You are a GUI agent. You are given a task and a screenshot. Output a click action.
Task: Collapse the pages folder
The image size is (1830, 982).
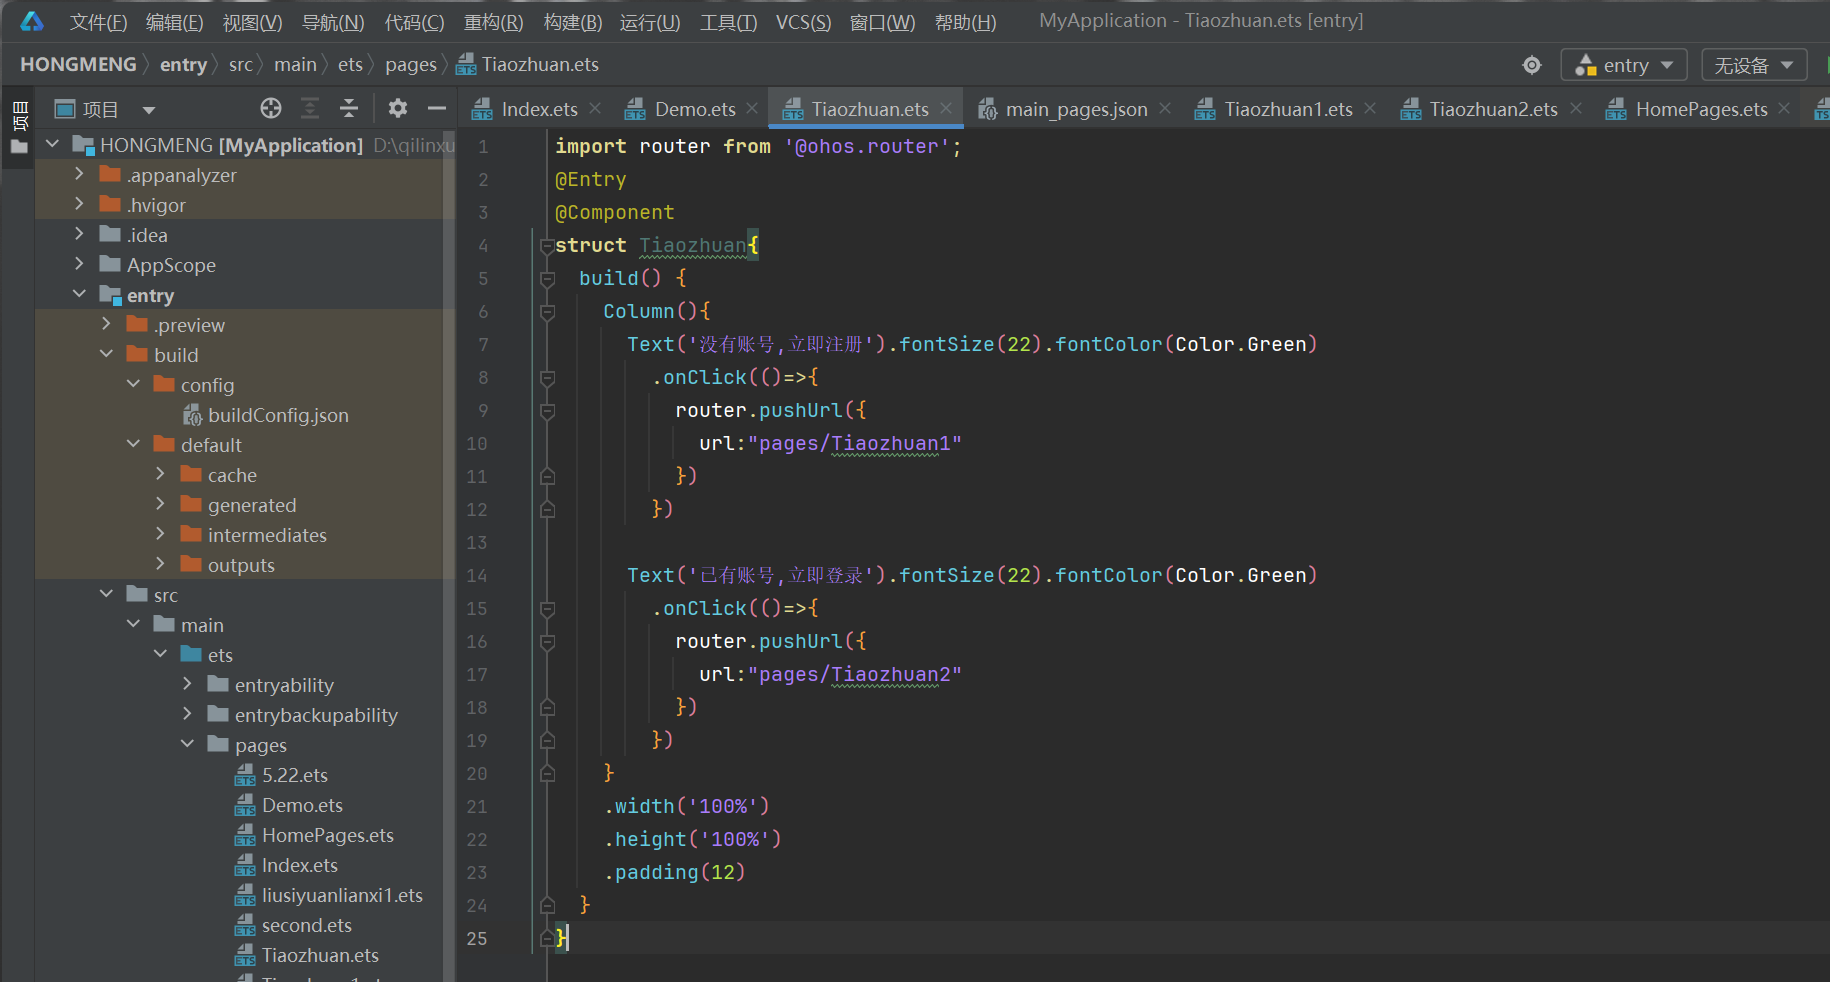187,744
